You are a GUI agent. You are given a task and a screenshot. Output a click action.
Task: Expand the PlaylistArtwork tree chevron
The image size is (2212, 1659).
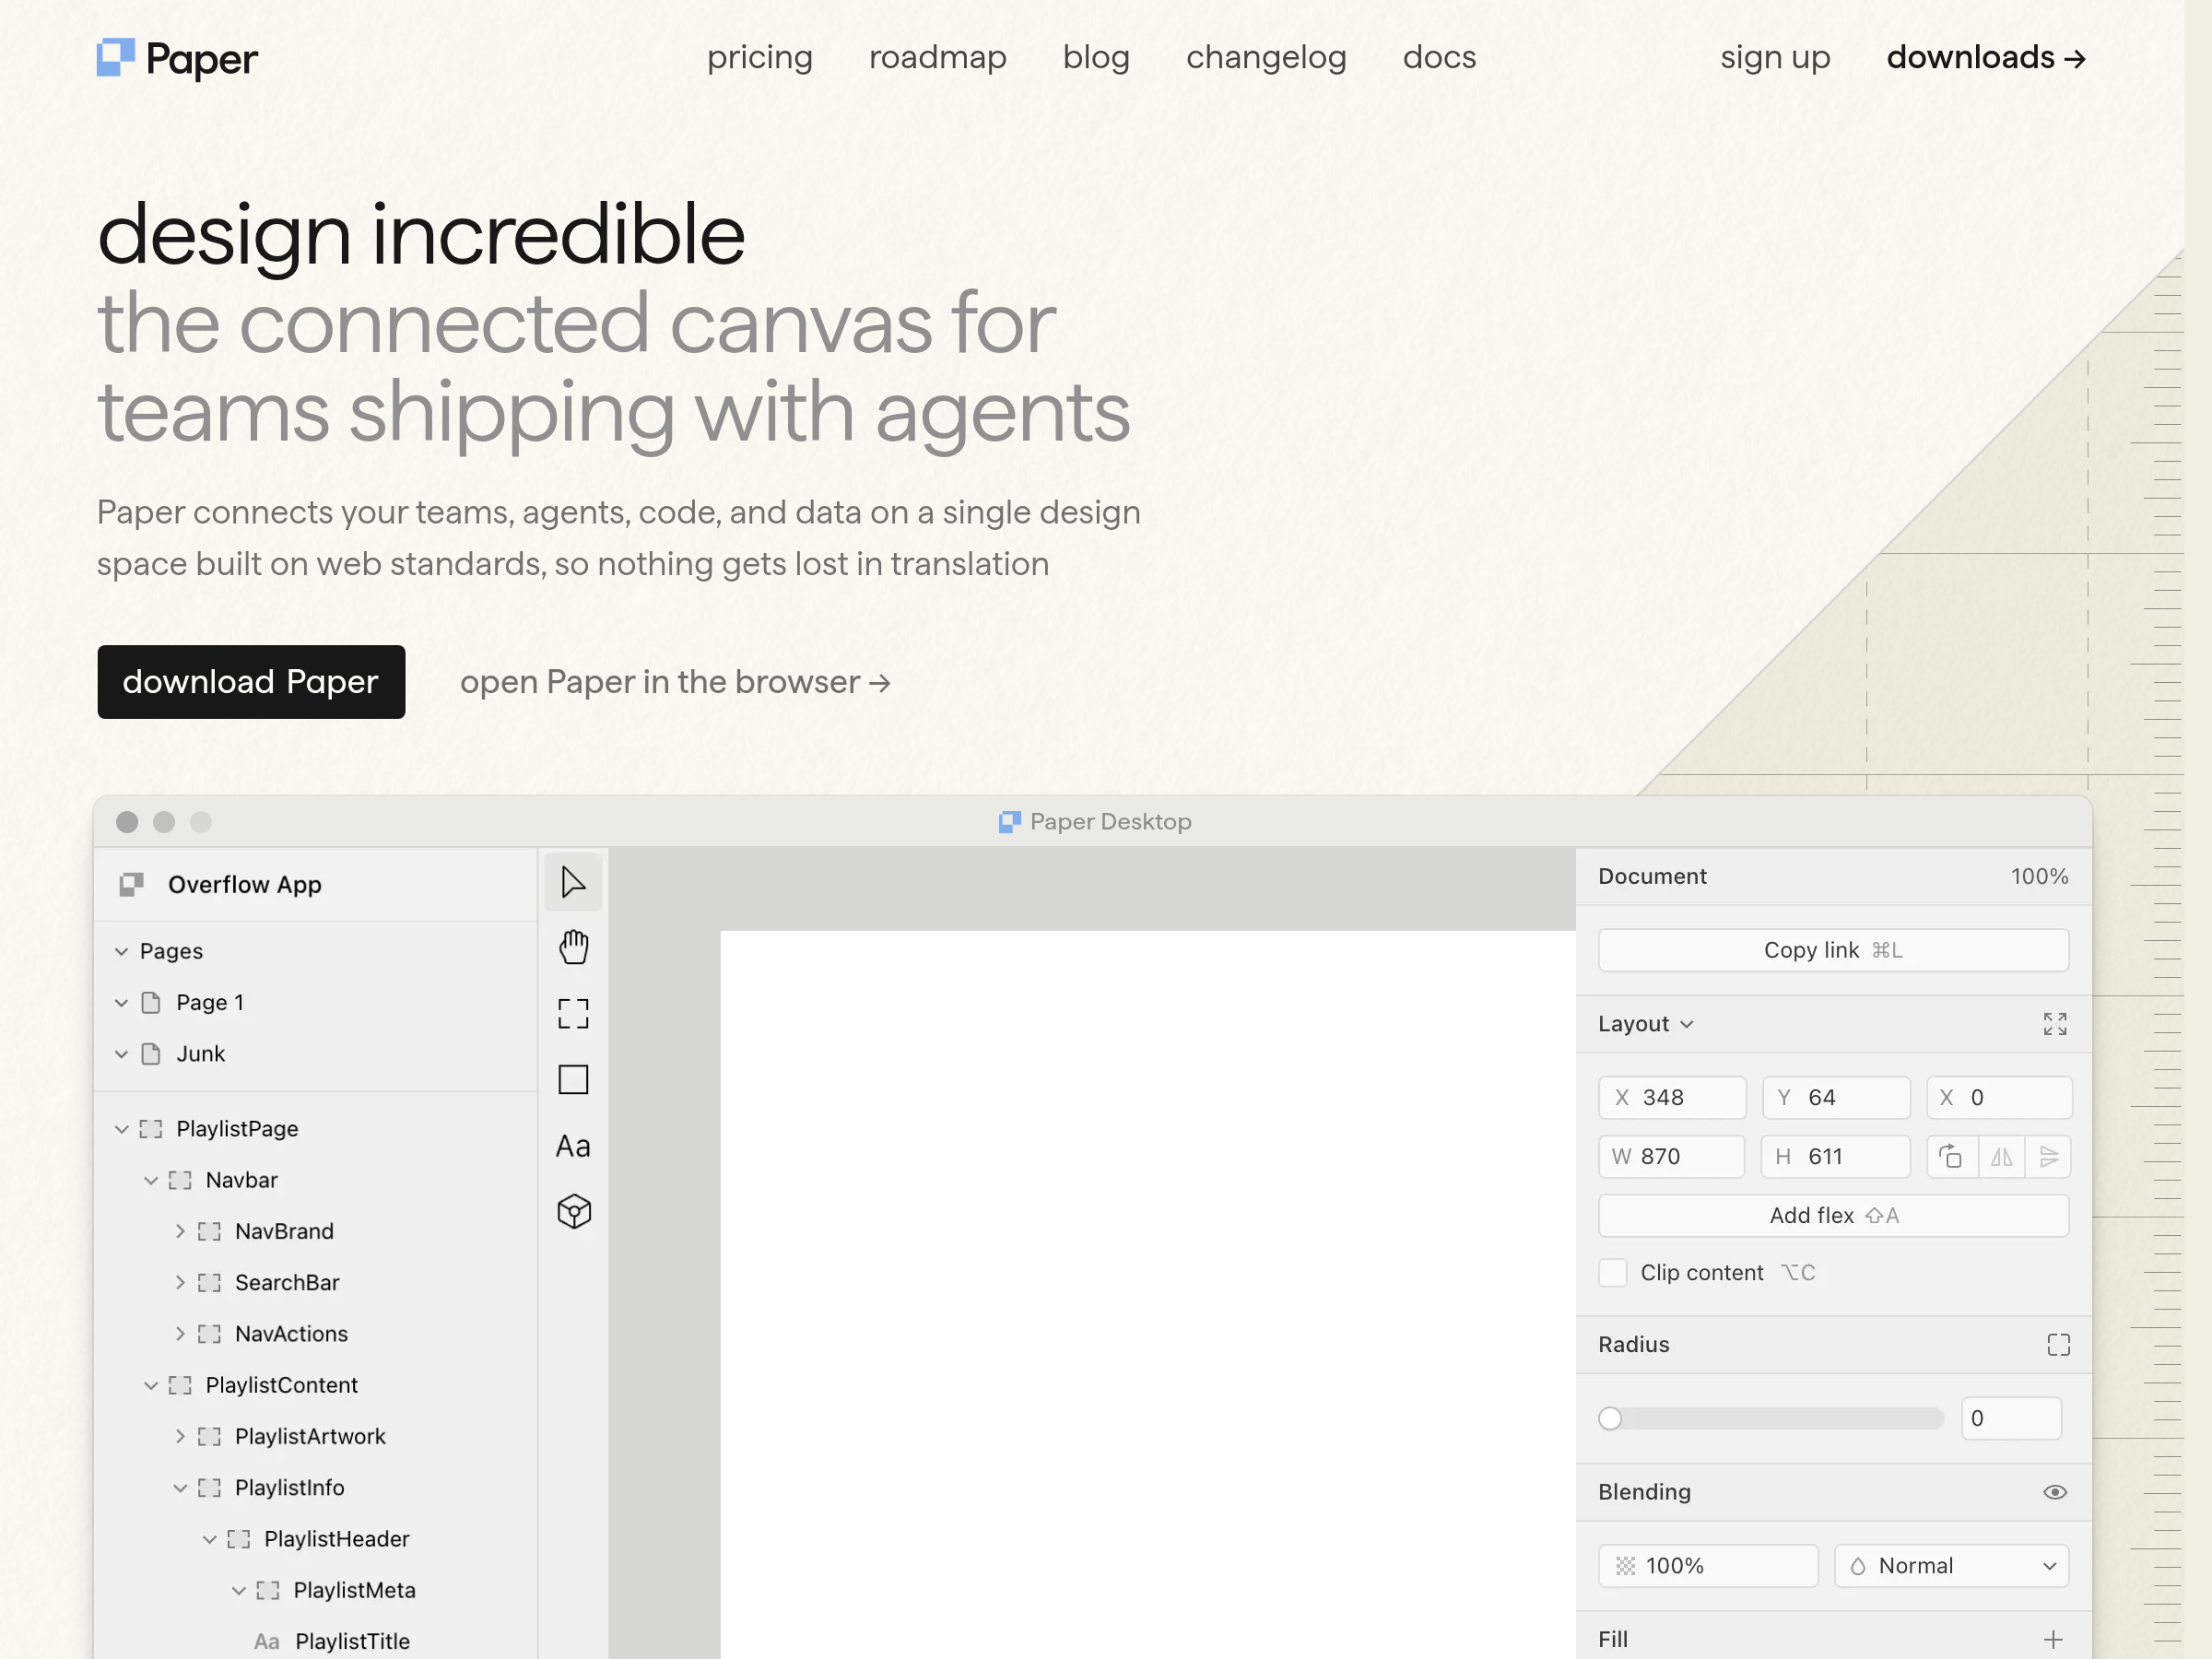click(x=180, y=1436)
